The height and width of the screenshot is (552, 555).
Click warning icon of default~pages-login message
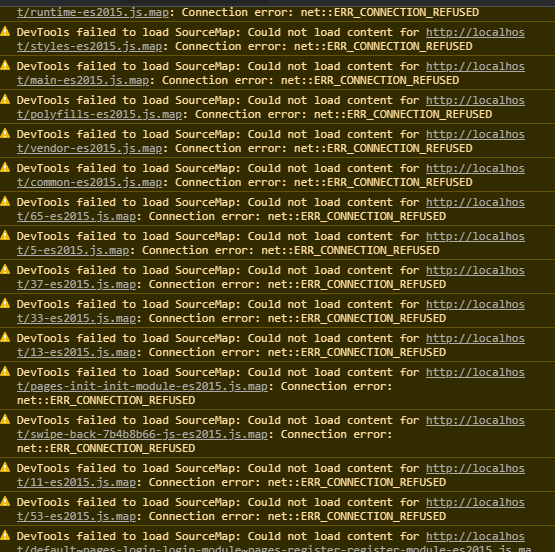pyautogui.click(x=5, y=536)
